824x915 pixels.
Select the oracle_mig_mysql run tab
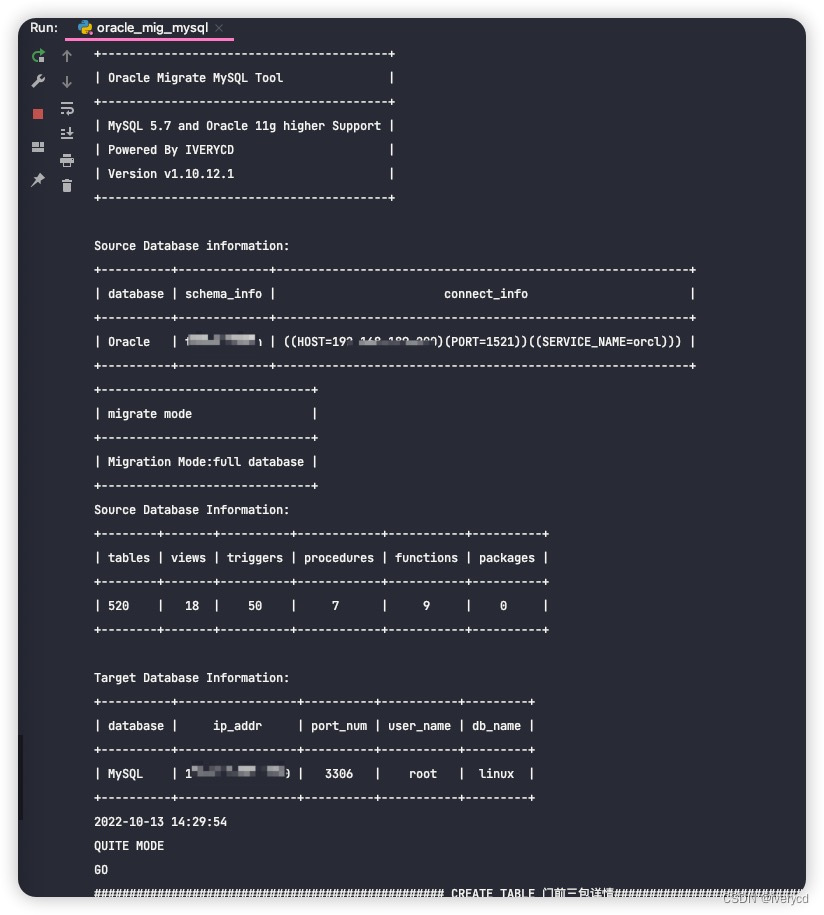pyautogui.click(x=149, y=27)
